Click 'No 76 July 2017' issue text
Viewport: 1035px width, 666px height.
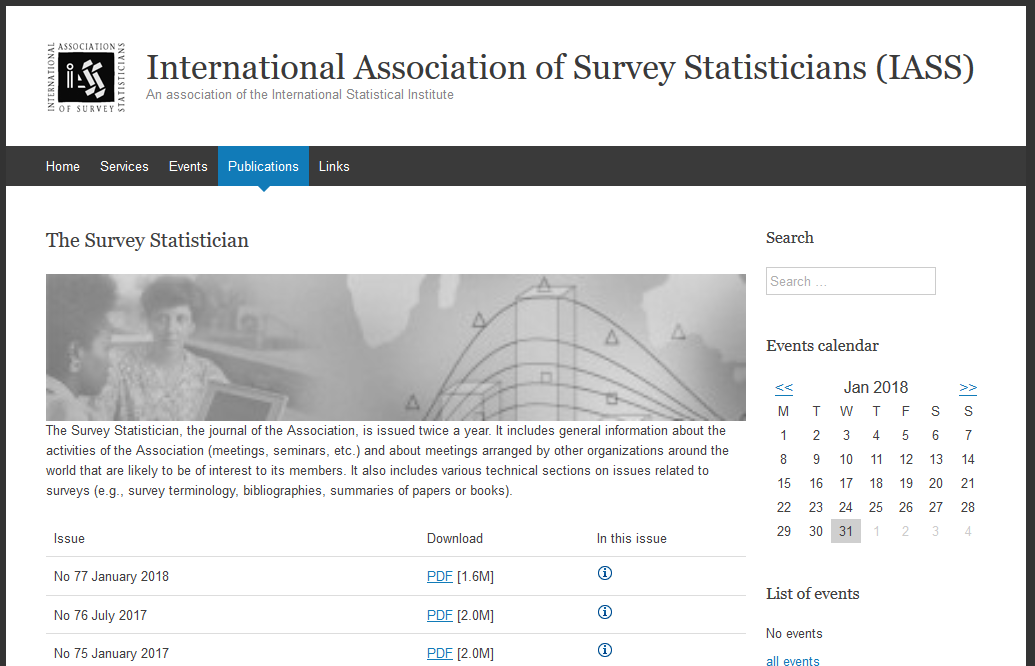click(100, 615)
